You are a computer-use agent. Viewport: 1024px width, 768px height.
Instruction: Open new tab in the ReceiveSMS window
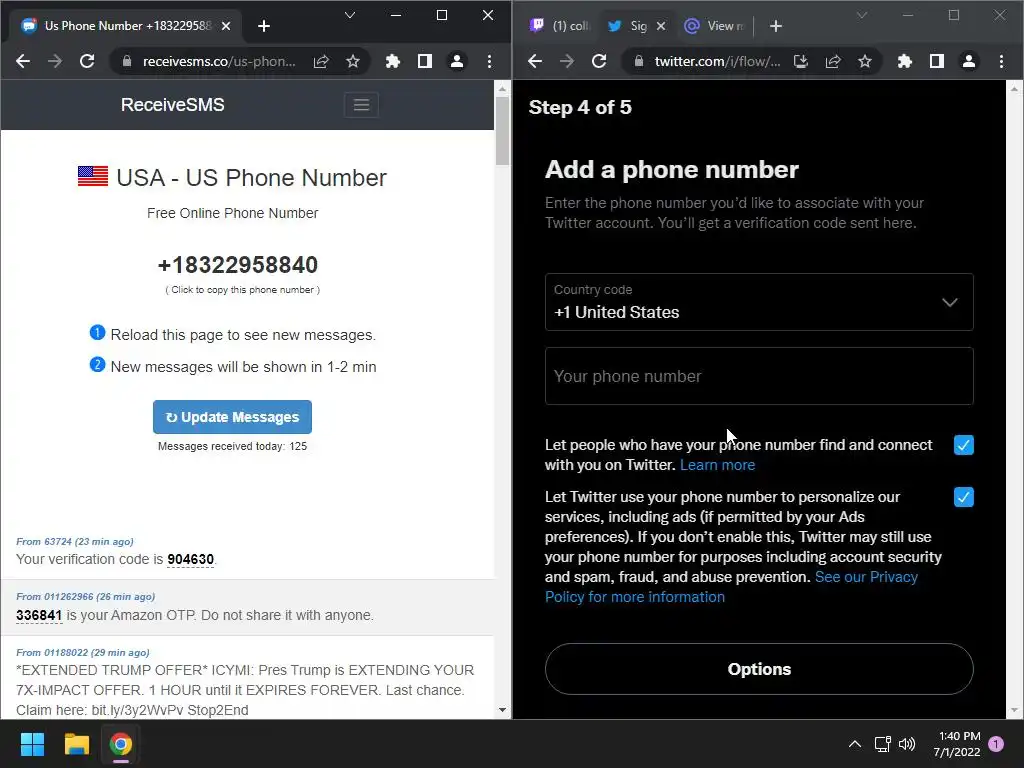click(x=264, y=26)
